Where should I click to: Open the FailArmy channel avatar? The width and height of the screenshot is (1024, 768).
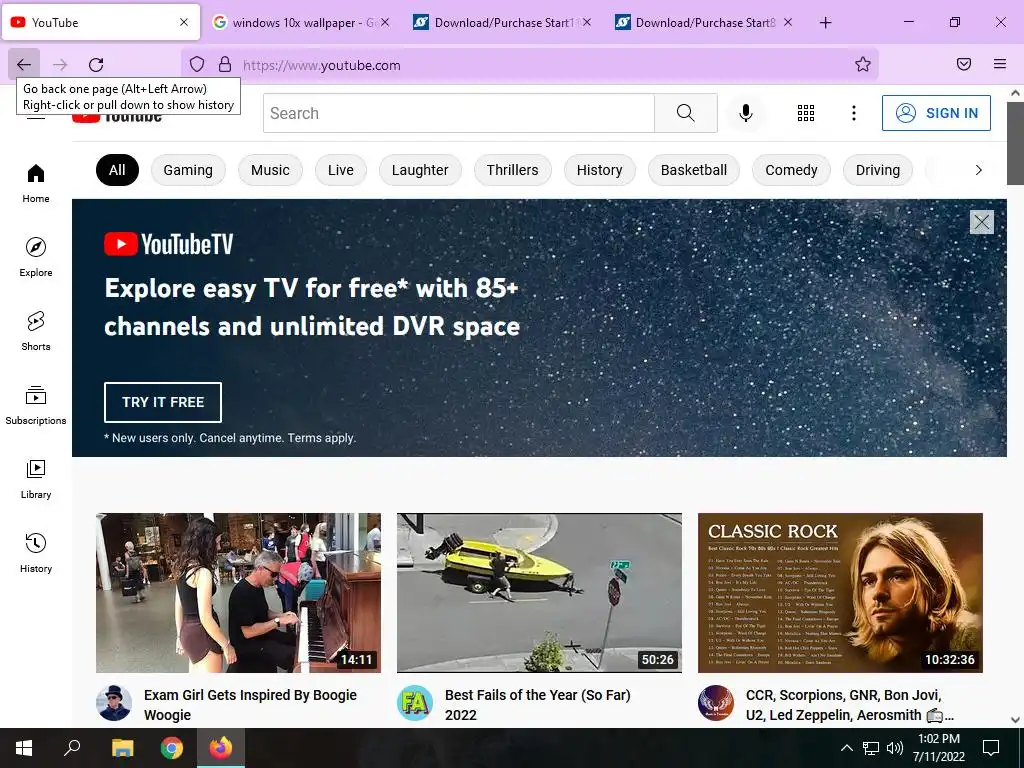click(x=415, y=703)
